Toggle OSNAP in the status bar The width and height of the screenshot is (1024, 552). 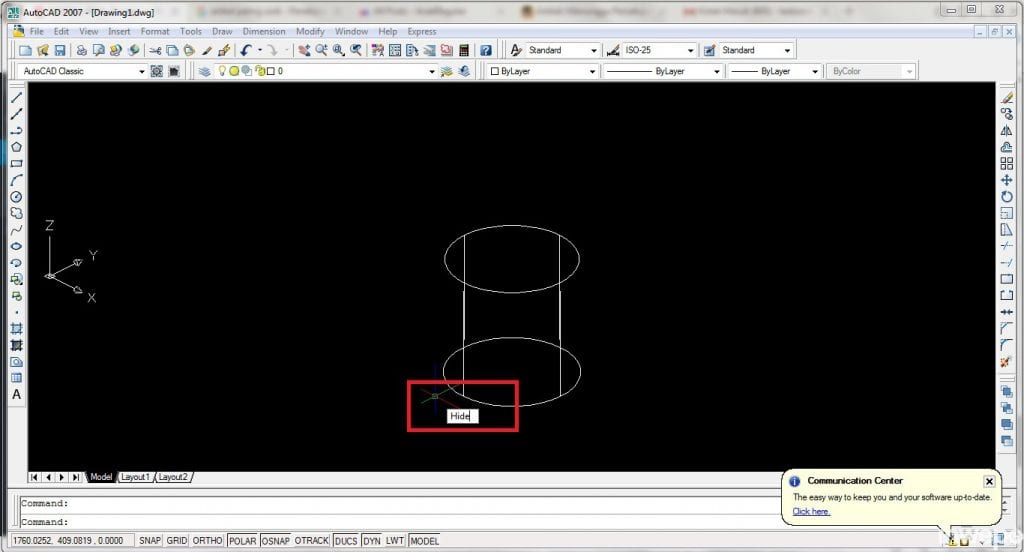click(275, 540)
